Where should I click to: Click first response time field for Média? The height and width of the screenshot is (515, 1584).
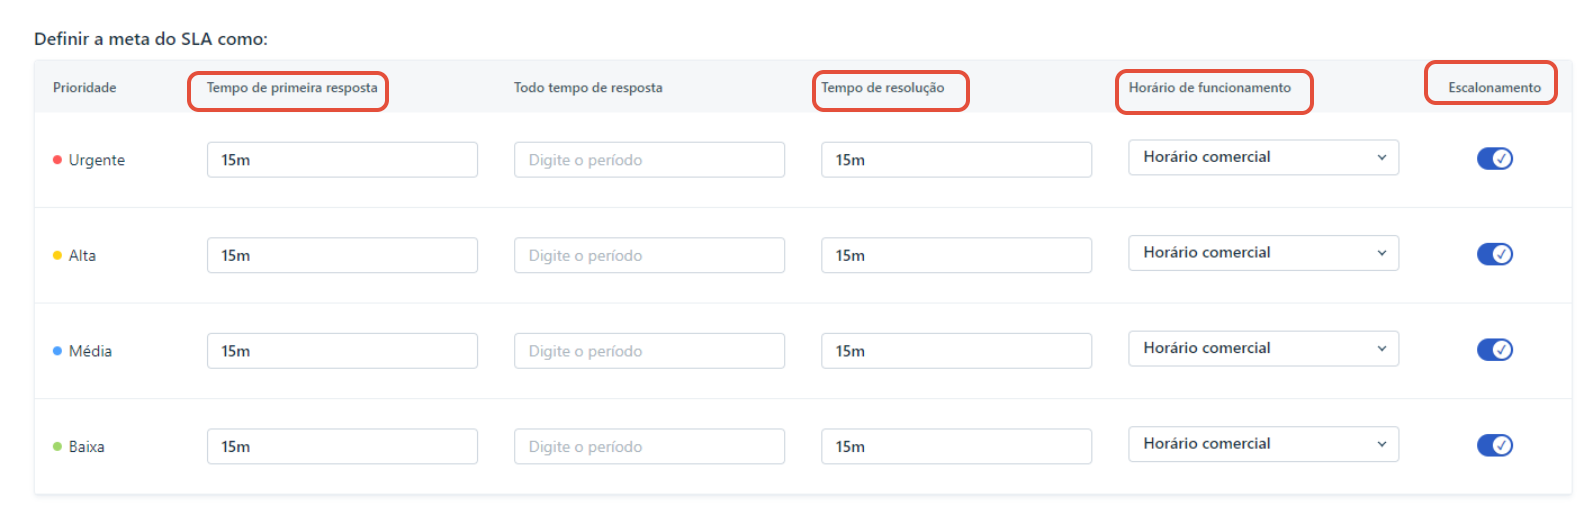342,351
